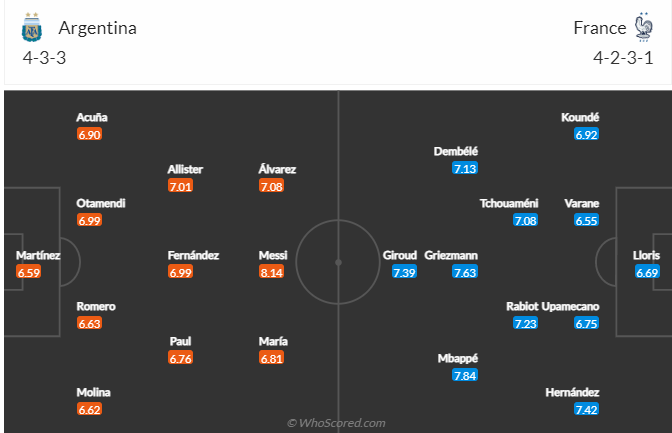Select Martínez's 6.59 rating badge
Viewport: 672px width, 433px height.
(29, 272)
